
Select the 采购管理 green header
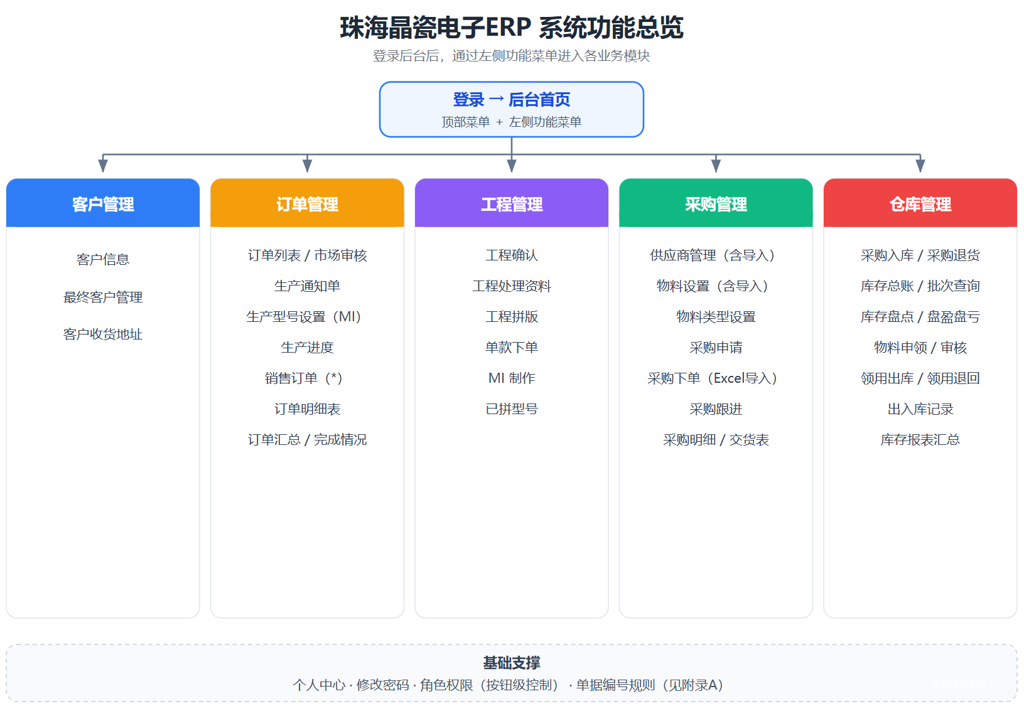point(716,203)
